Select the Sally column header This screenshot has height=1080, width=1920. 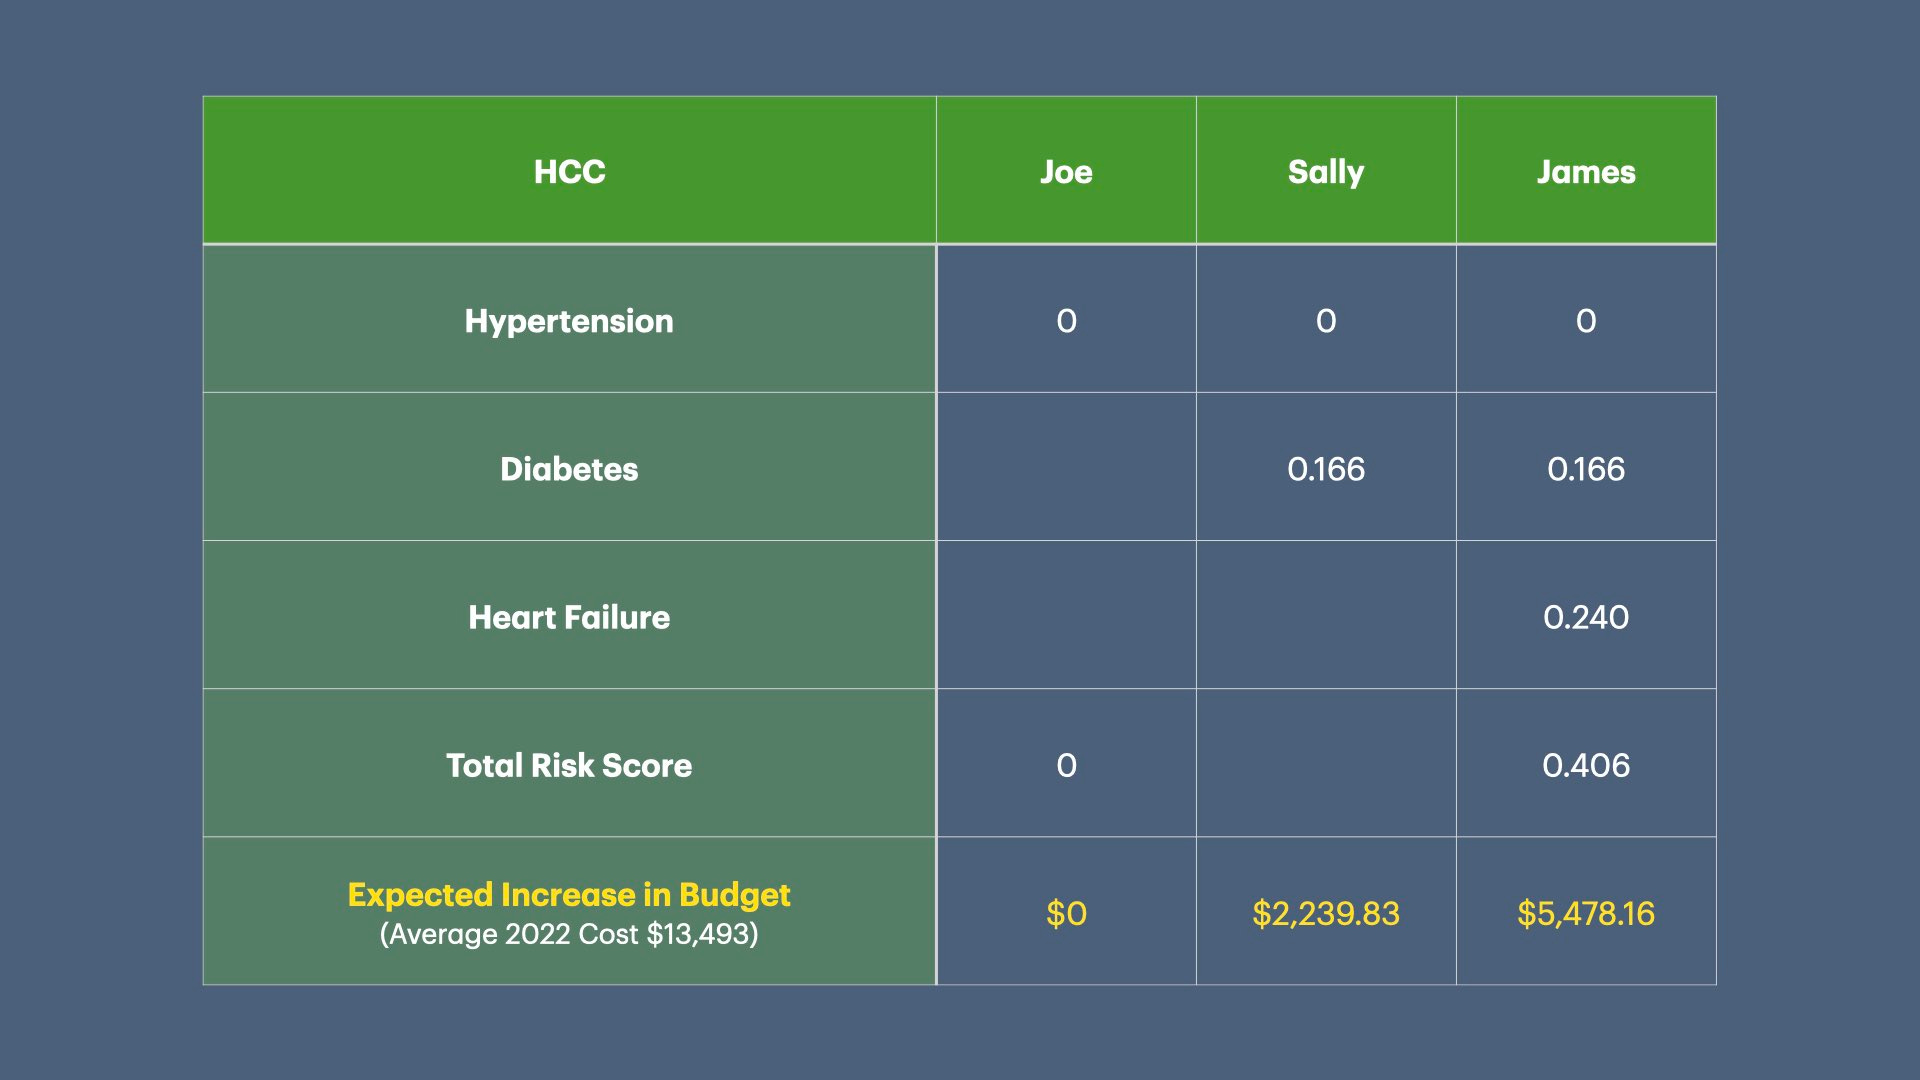[1326, 172]
